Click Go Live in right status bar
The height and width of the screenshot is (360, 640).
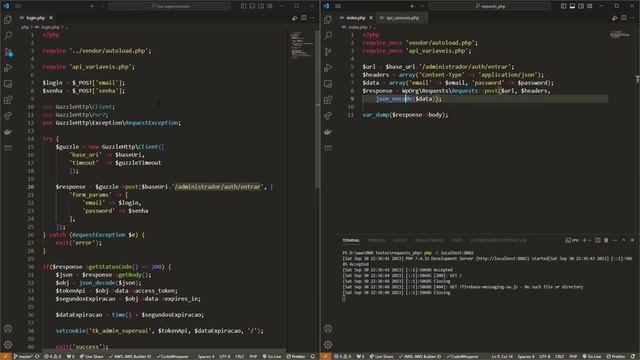point(592,356)
